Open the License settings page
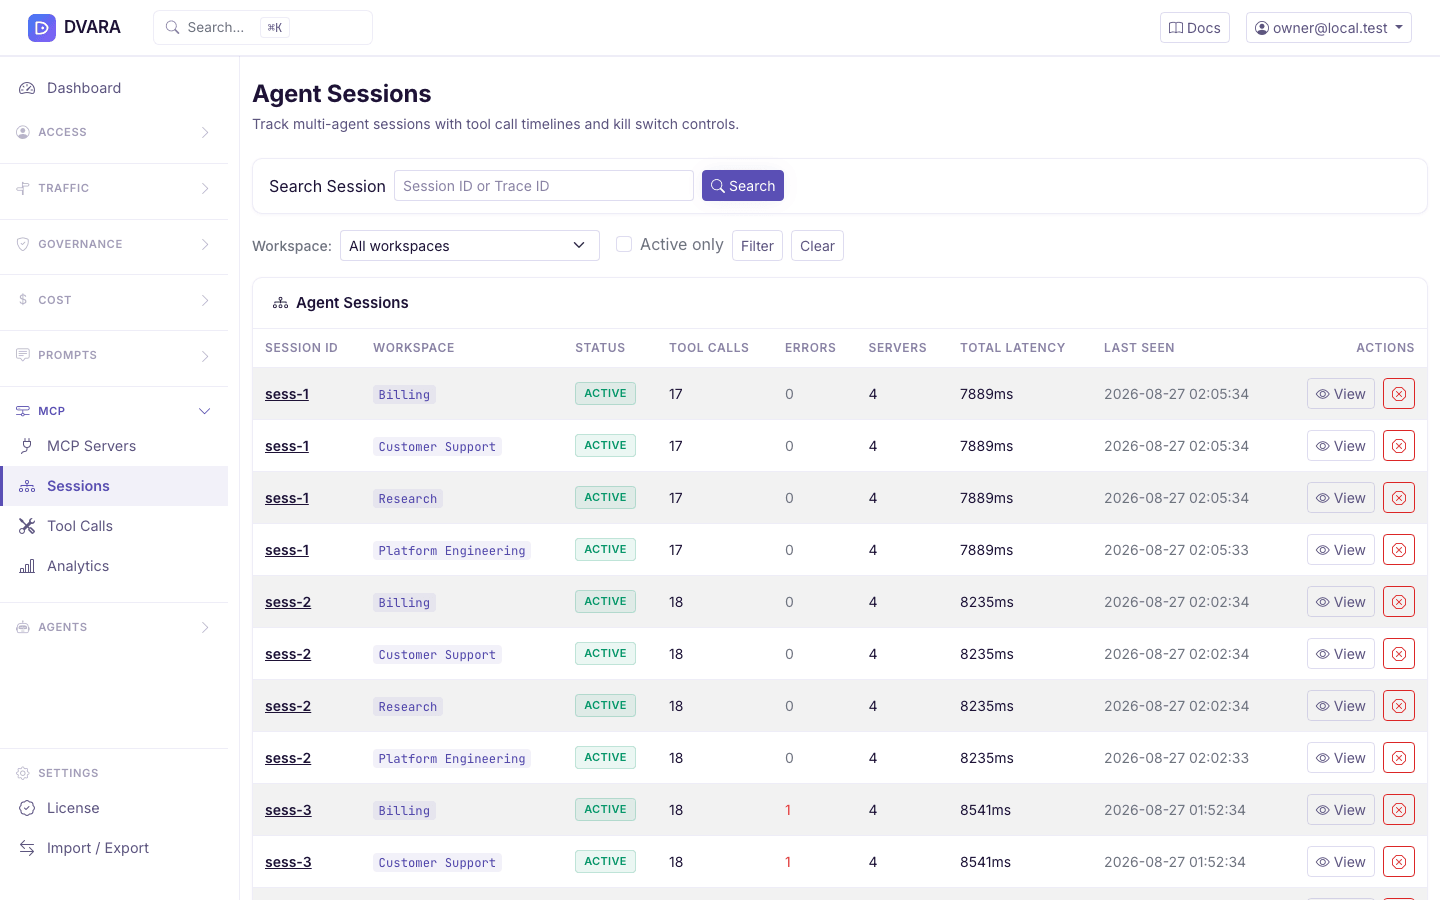 (x=114, y=808)
